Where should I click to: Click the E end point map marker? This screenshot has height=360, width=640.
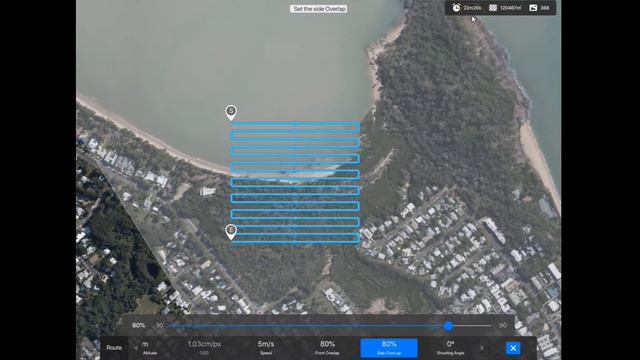pos(231,231)
